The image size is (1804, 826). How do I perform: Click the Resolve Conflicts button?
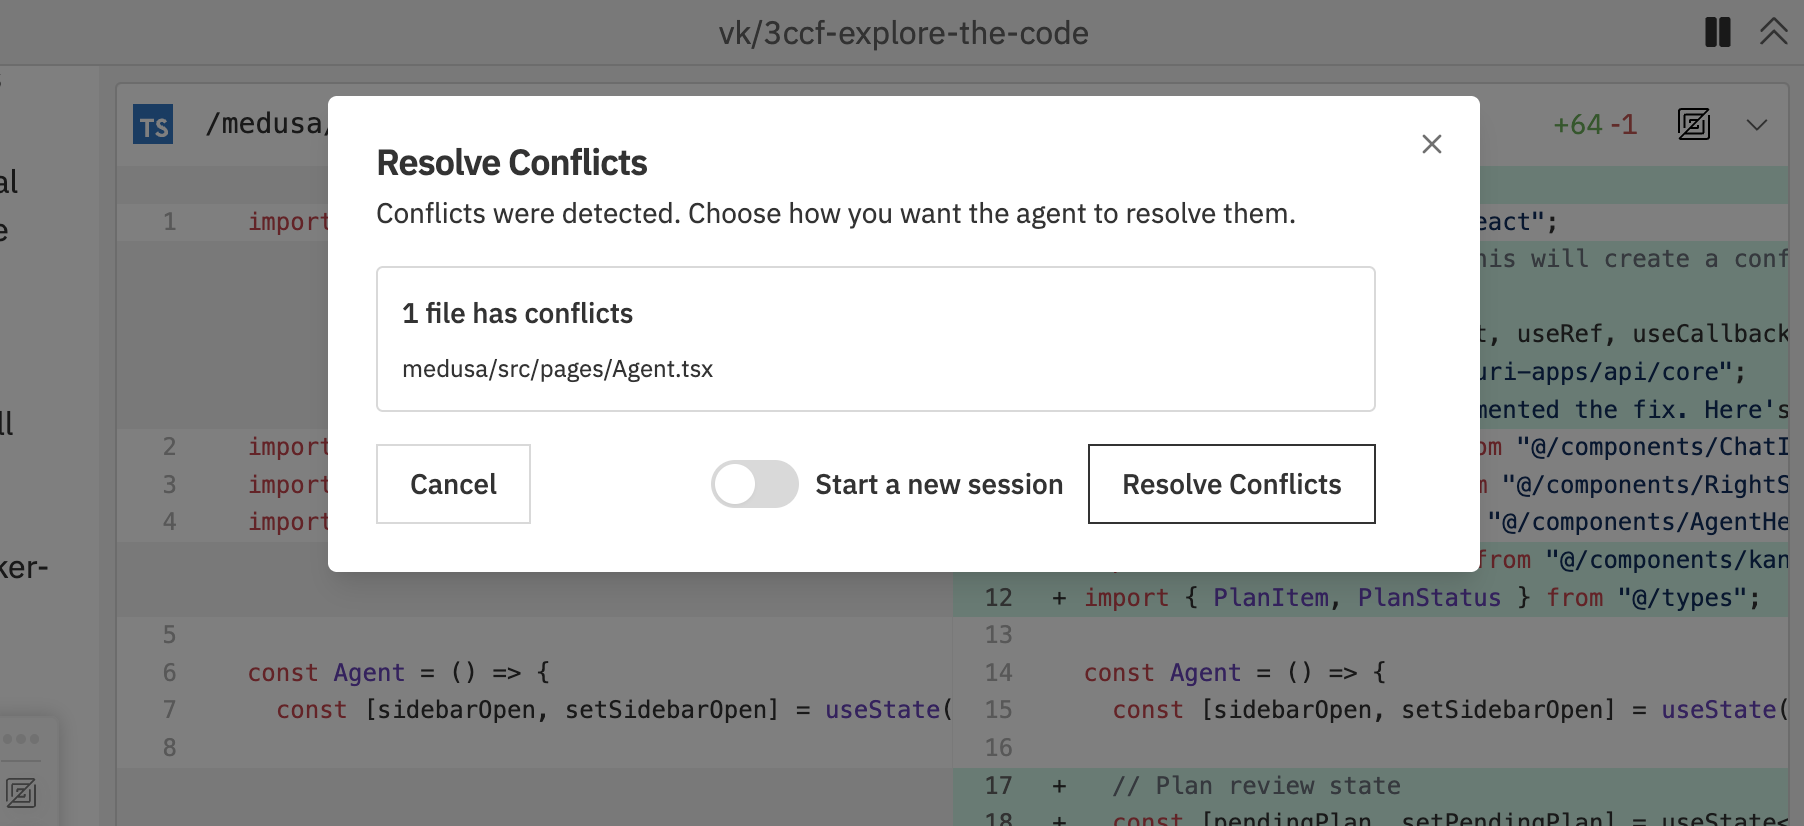pyautogui.click(x=1231, y=484)
